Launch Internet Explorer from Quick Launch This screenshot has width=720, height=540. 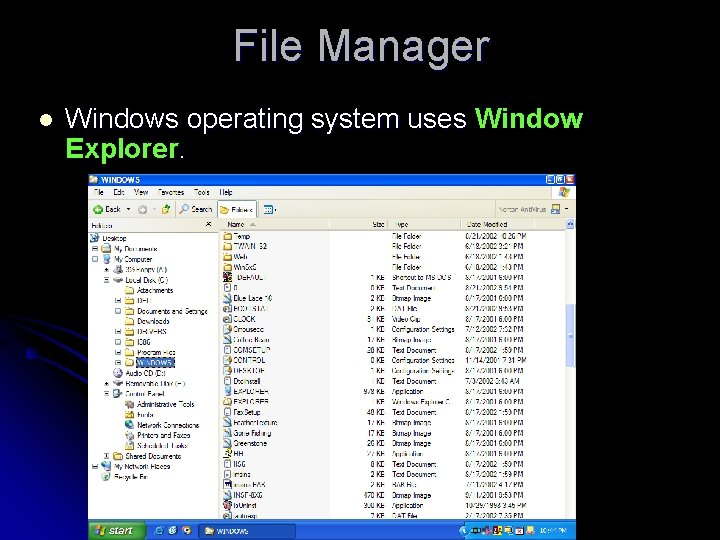159,531
